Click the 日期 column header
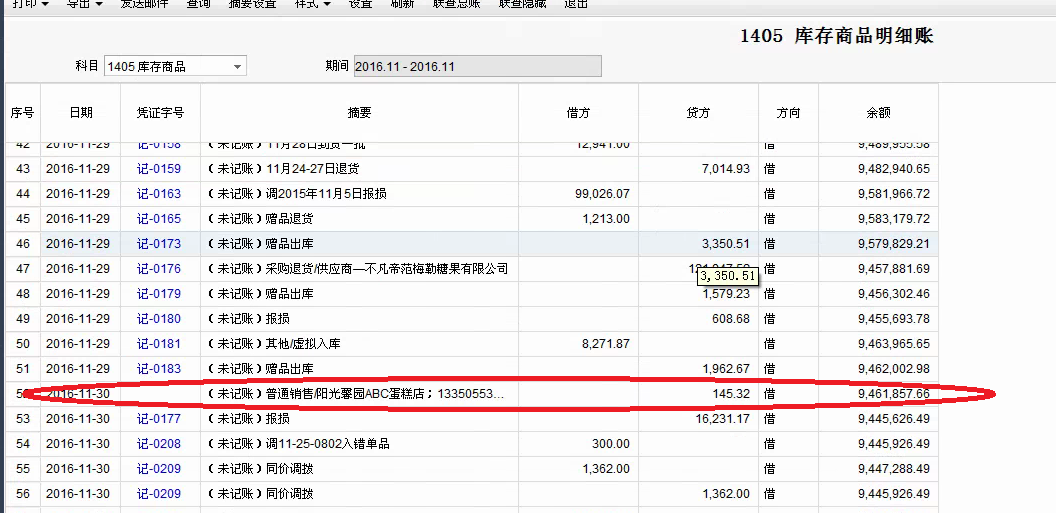The width and height of the screenshot is (1056, 513). (81, 113)
